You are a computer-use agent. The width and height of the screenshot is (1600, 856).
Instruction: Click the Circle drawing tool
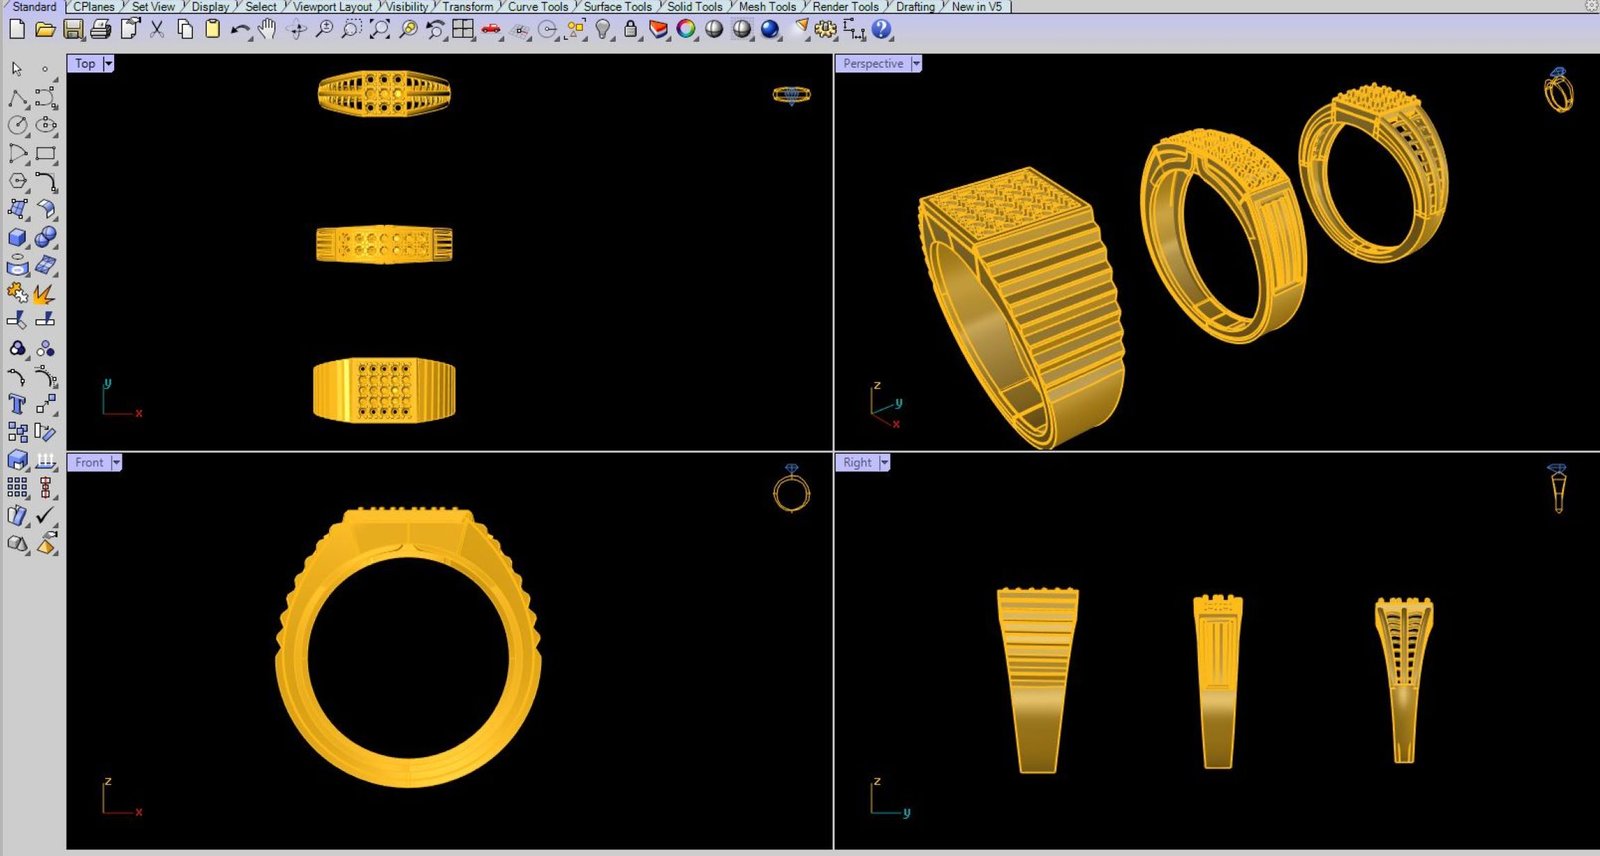[17, 125]
